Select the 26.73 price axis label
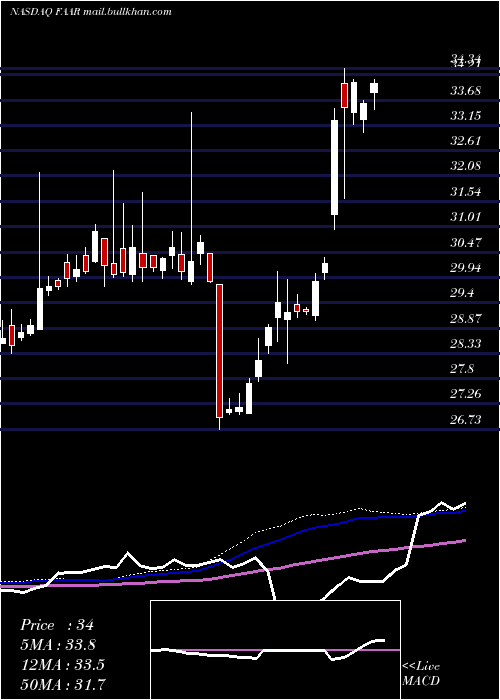This screenshot has height=700, width=500. click(465, 420)
